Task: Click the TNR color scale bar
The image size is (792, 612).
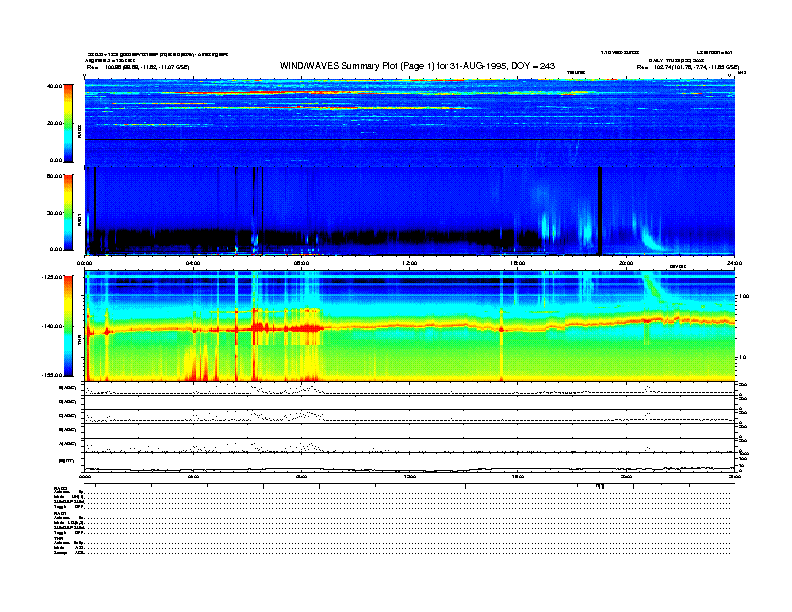Action: click(68, 326)
